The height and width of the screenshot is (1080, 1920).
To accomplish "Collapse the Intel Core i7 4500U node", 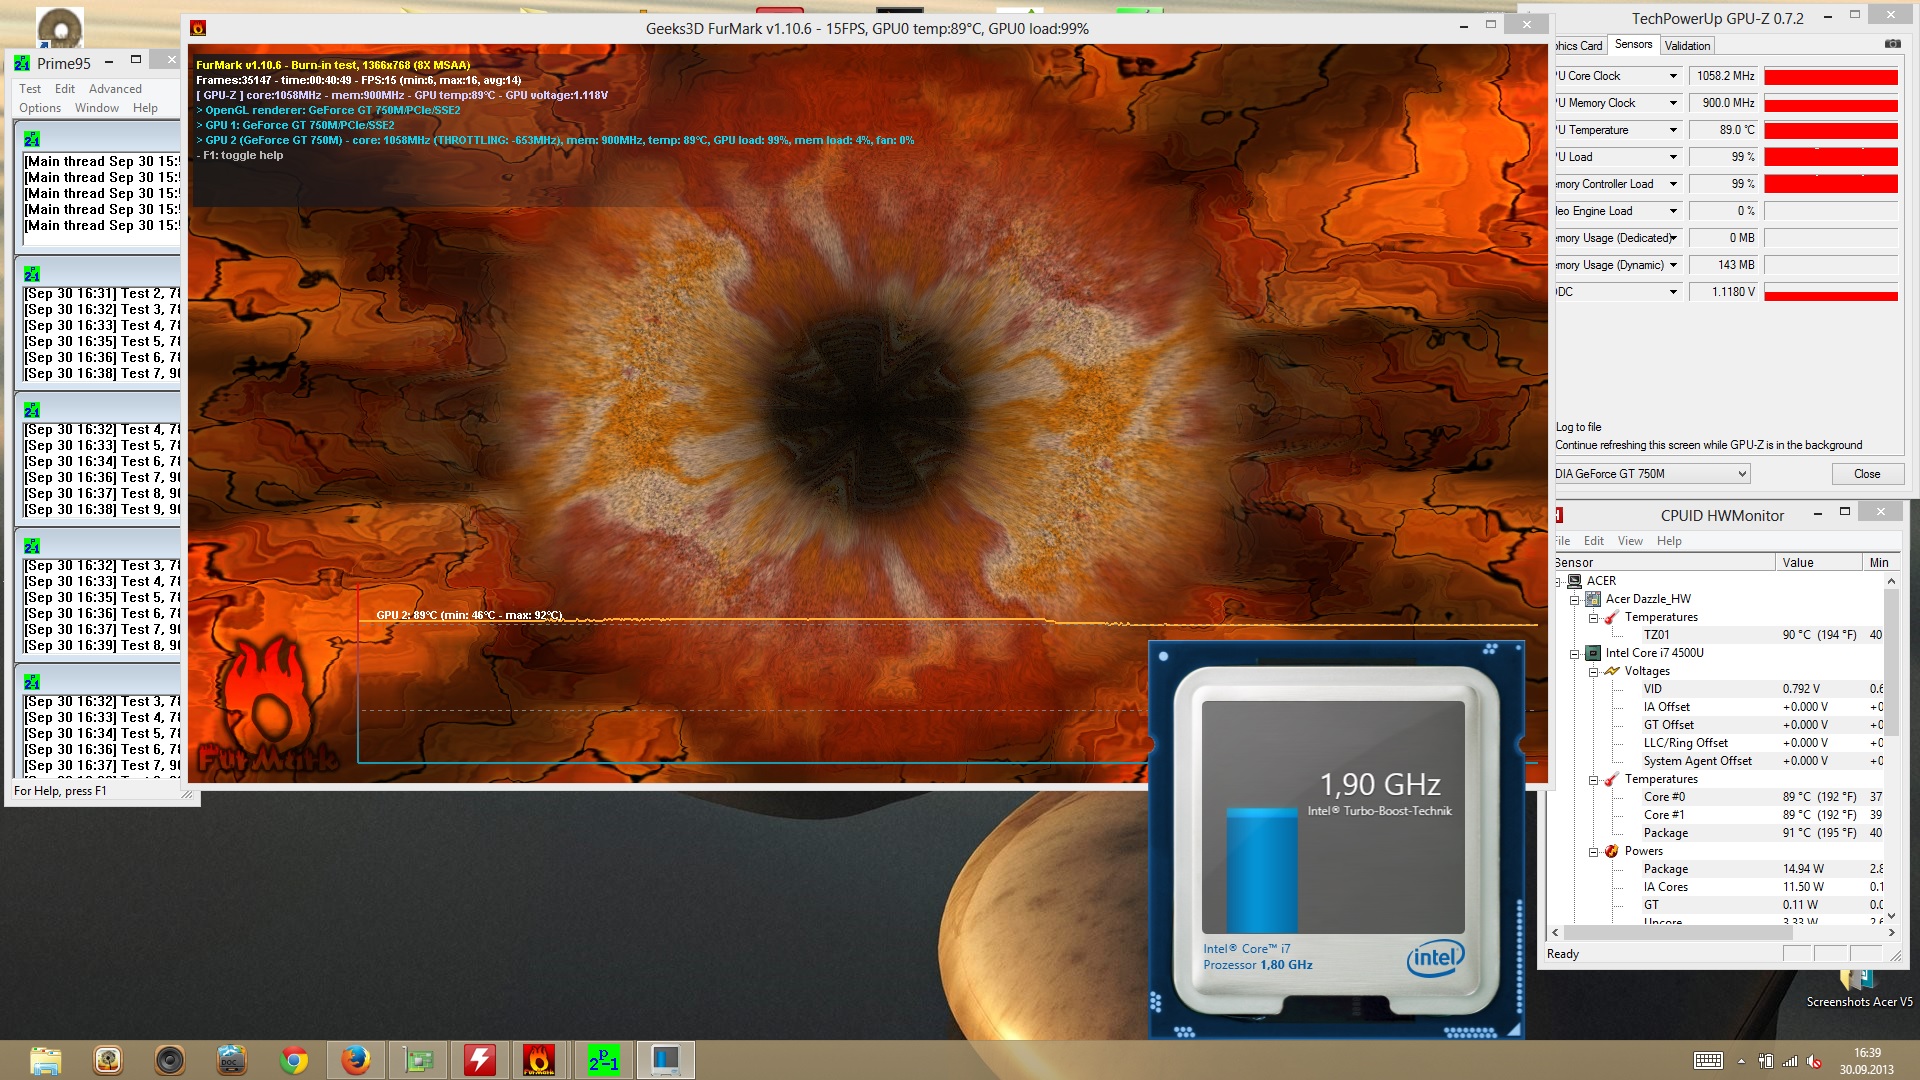I will [x=1574, y=654].
